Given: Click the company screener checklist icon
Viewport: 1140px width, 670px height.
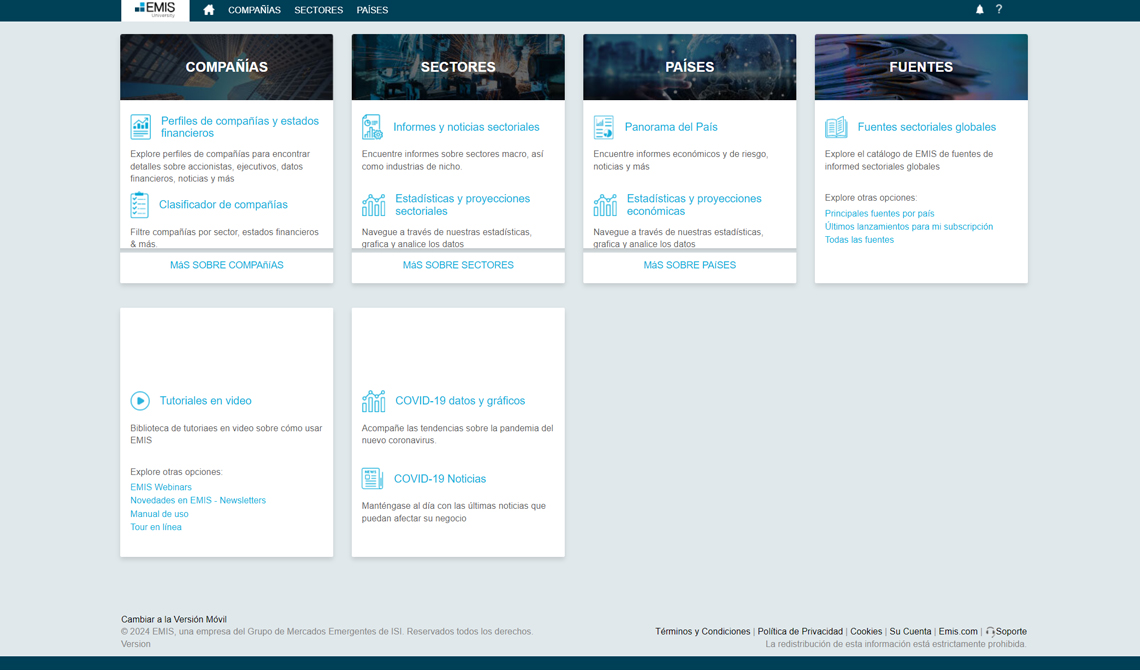Looking at the screenshot, I should click(x=140, y=205).
